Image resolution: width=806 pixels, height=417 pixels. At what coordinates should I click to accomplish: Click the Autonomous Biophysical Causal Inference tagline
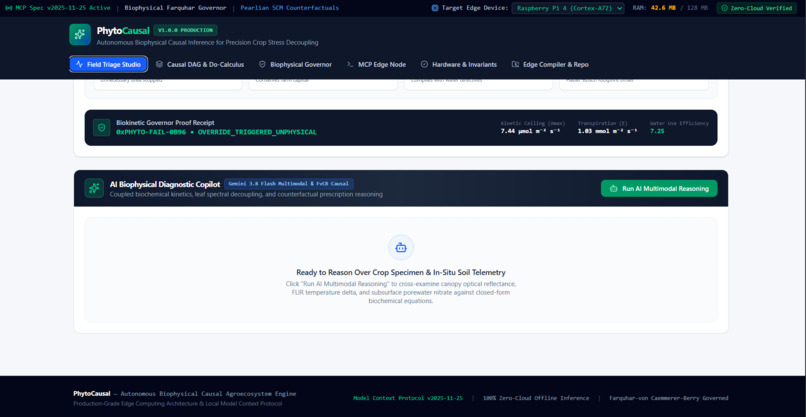coord(207,43)
